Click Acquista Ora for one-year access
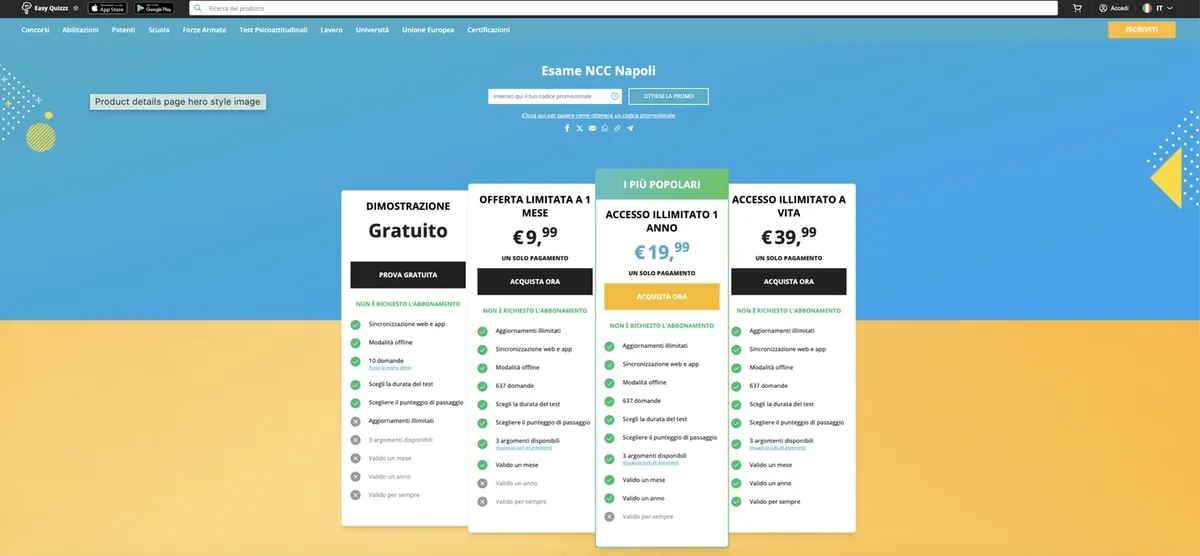The width and height of the screenshot is (1200, 556). 661,297
